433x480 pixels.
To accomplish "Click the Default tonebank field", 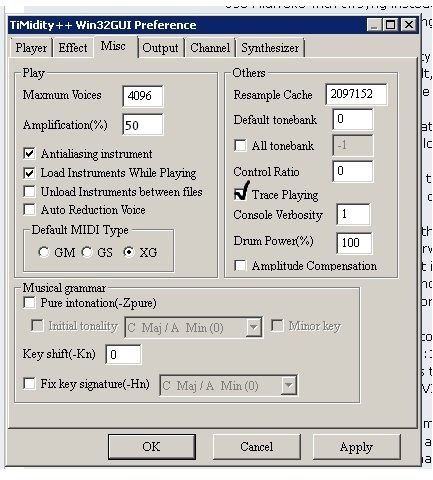I will tap(353, 119).
